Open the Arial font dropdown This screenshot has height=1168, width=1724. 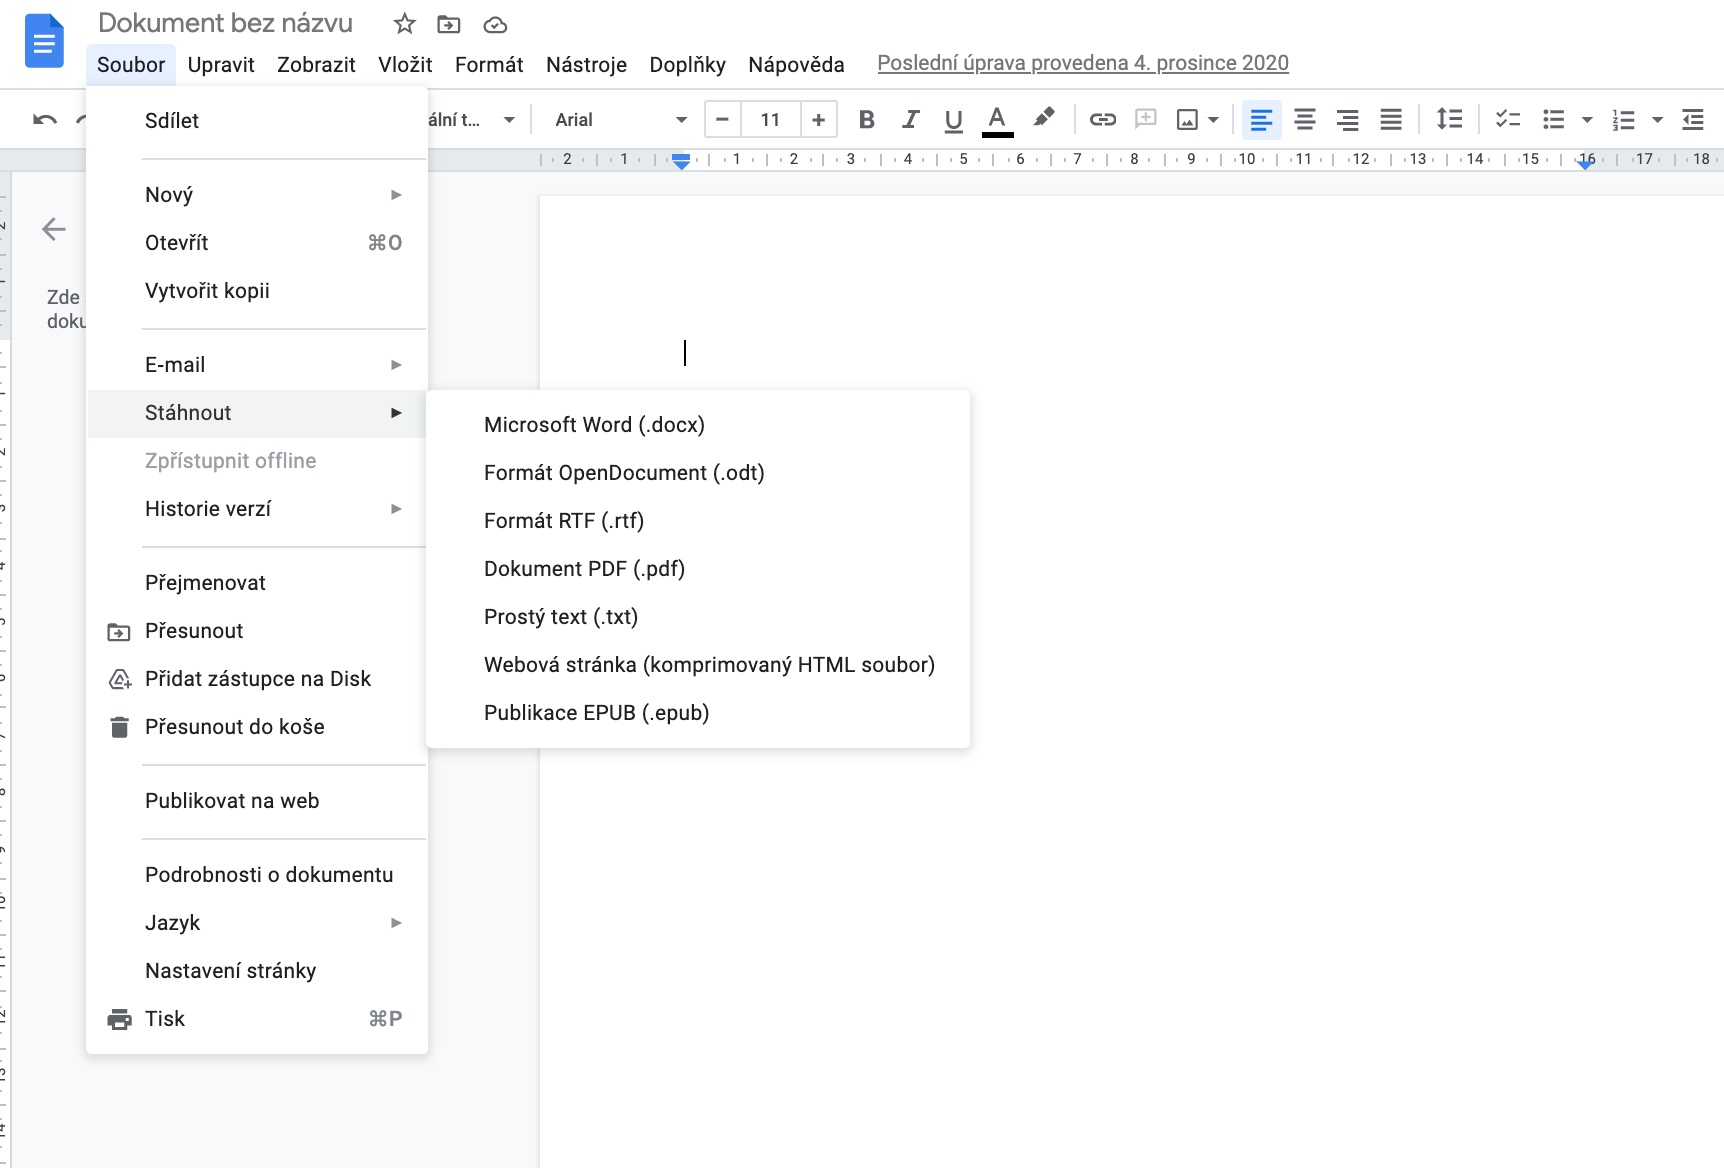(x=620, y=120)
